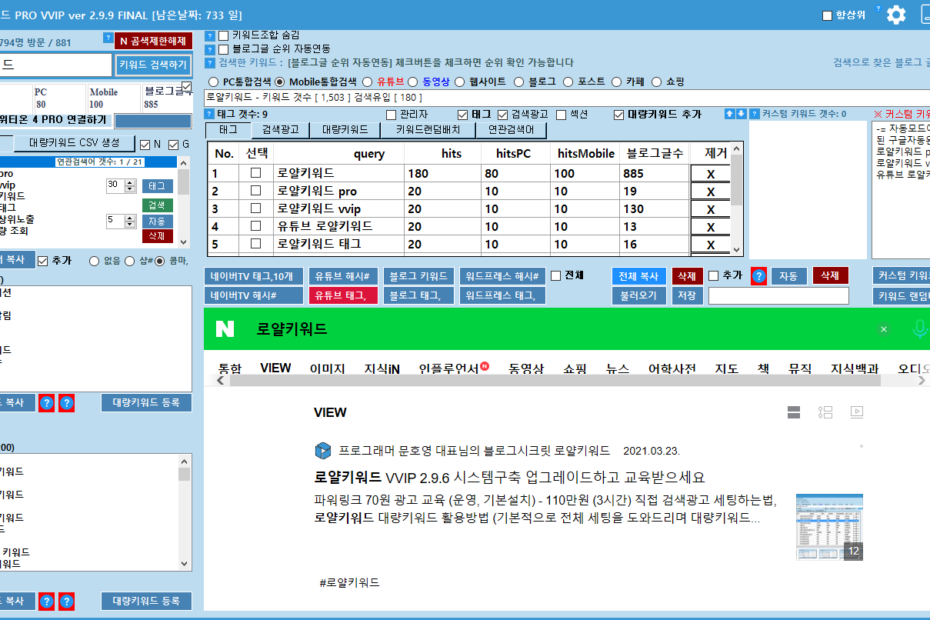Enable the 항상위 always-on-top checkbox
Viewport: 930px width, 620px height.
point(827,15)
